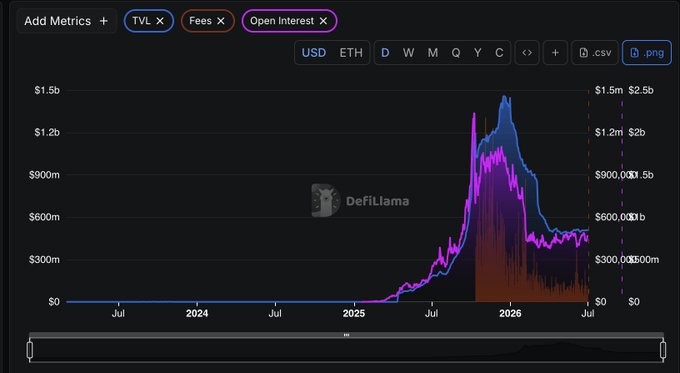Click the 2025 x-axis label
The image size is (680, 373).
(353, 313)
